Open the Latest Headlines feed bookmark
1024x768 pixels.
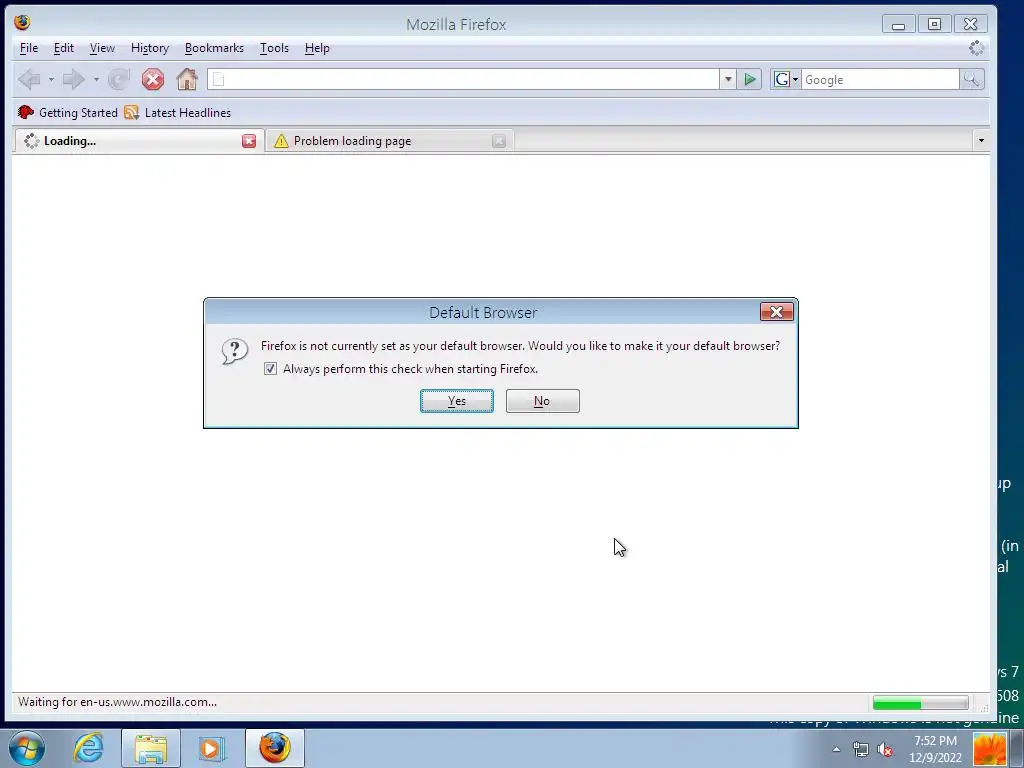click(178, 112)
